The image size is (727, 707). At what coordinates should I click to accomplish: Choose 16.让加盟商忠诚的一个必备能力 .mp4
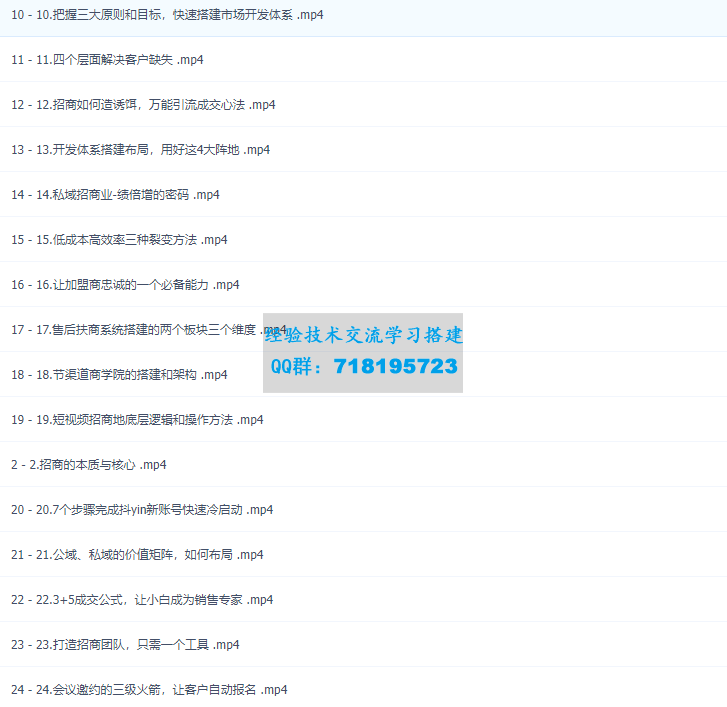125,285
